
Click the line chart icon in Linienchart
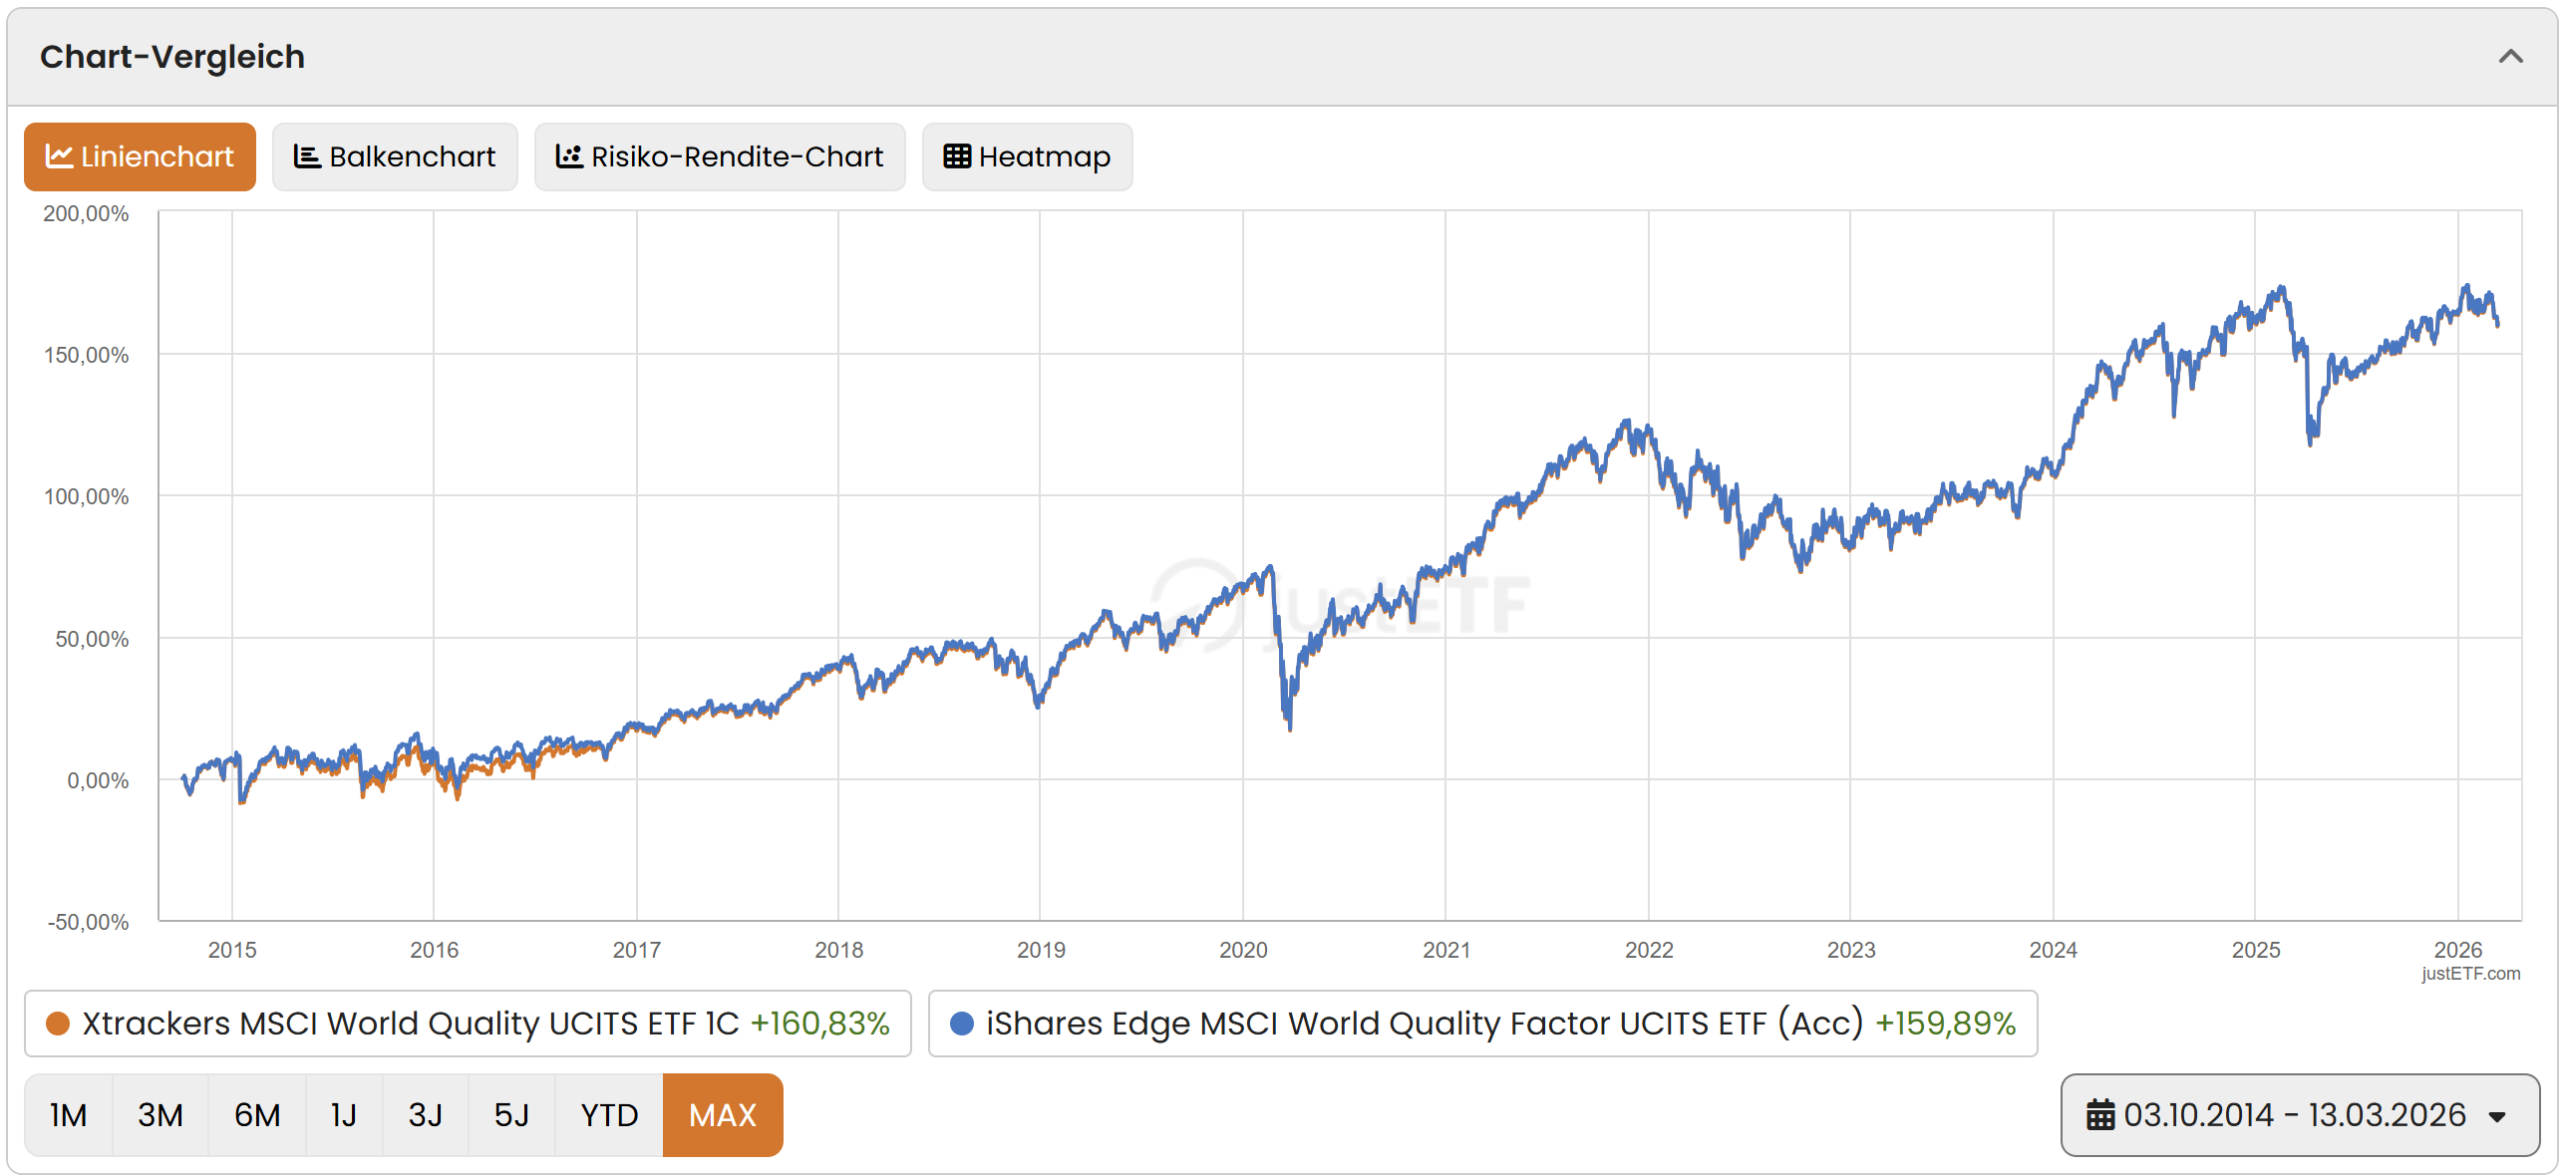point(59,157)
